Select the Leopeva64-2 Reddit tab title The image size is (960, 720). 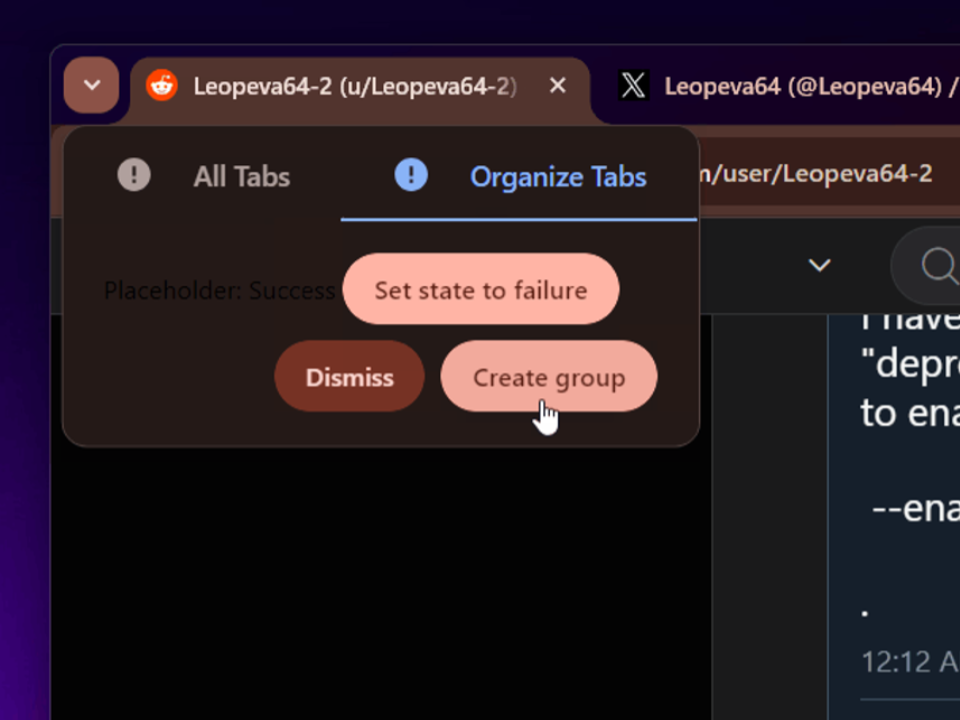(x=355, y=86)
